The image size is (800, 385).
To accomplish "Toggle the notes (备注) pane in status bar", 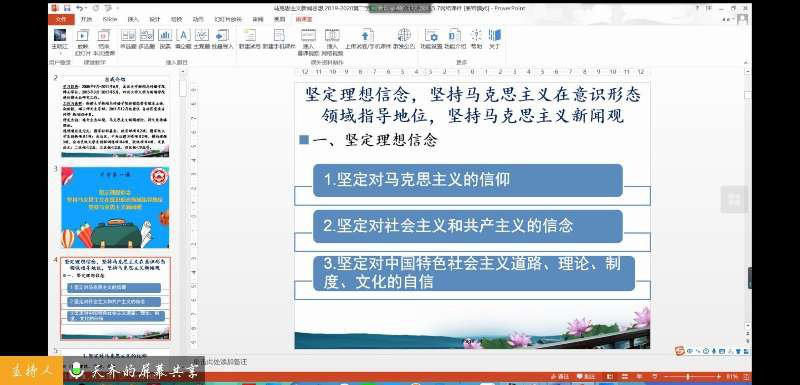I will (561, 376).
